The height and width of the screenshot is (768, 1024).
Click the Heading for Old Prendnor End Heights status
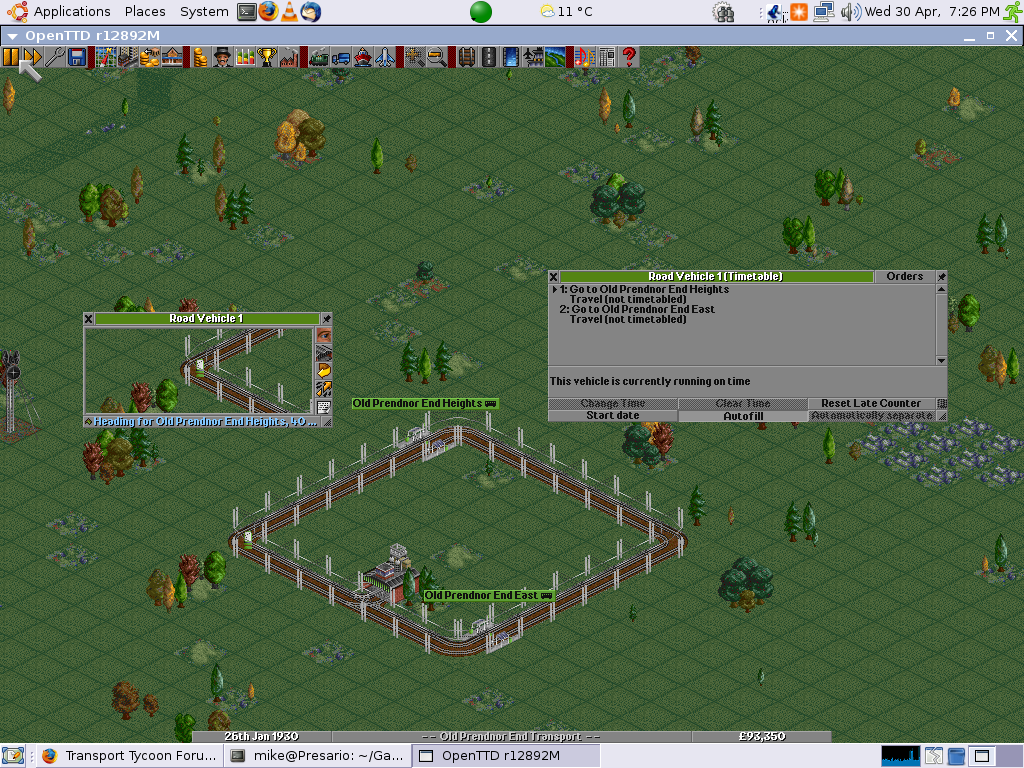pos(205,422)
